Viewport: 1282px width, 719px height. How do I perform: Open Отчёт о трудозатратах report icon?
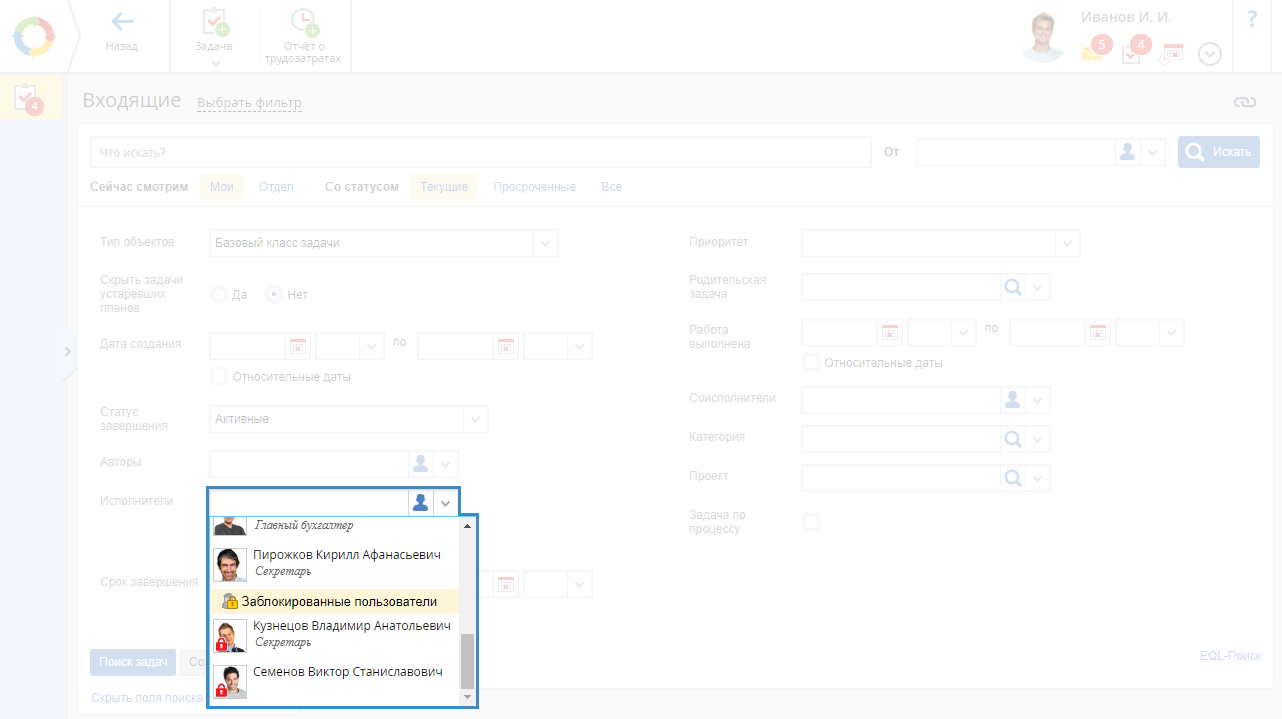[x=303, y=23]
